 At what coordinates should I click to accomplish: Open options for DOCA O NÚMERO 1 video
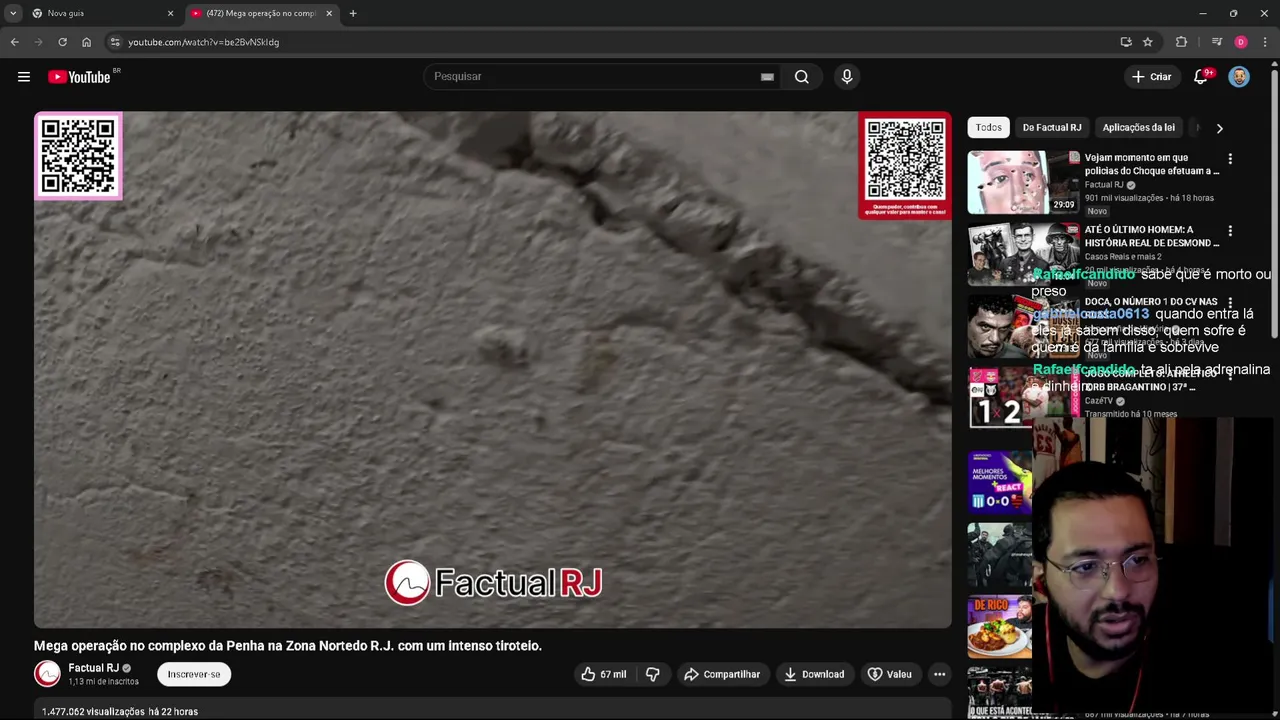click(x=1230, y=303)
